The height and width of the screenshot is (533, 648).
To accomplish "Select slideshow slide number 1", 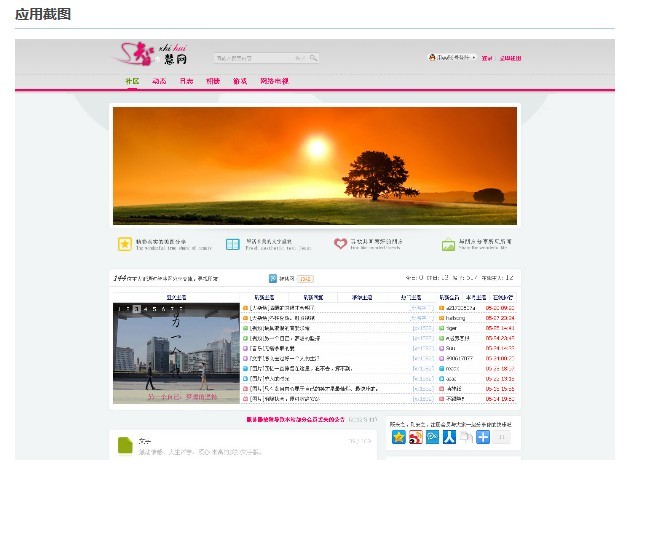I will point(119,309).
